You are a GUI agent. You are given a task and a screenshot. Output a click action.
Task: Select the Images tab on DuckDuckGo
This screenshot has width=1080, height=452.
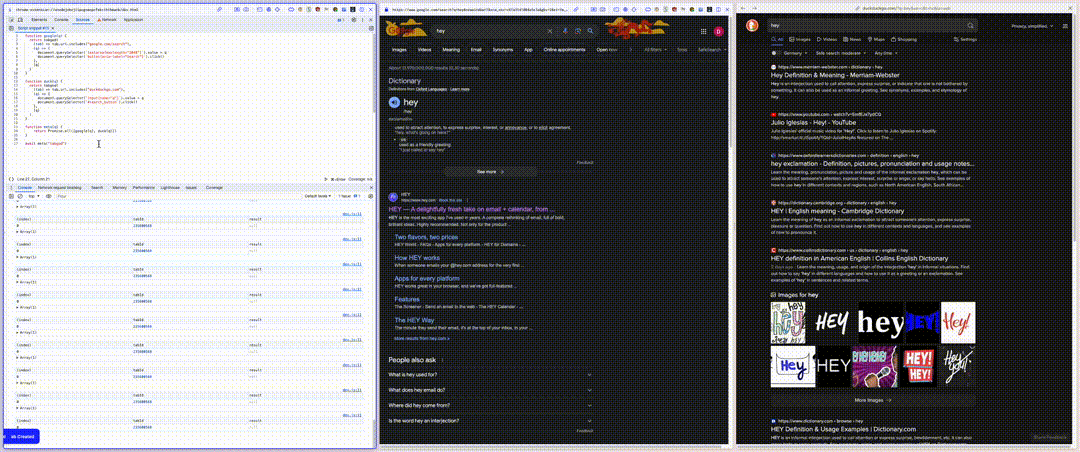click(x=800, y=40)
